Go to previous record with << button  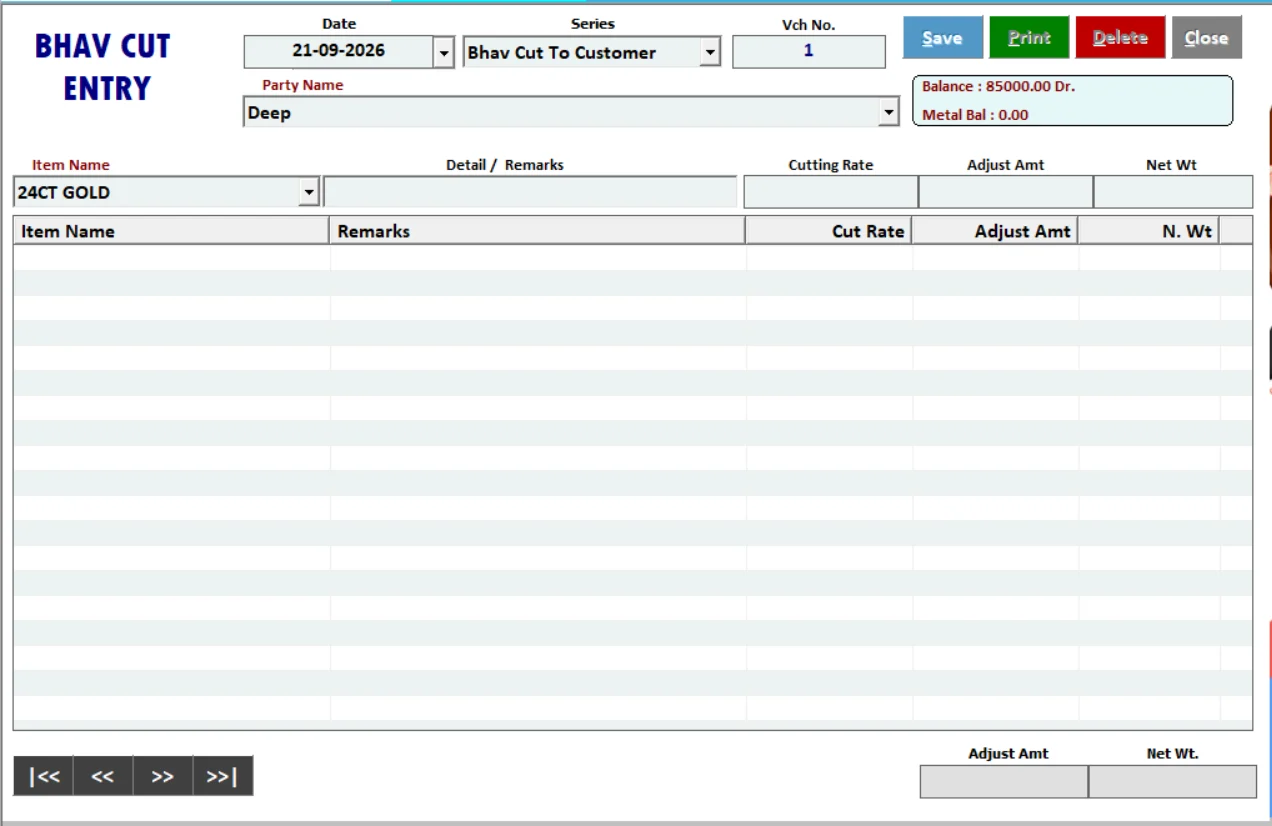[102, 776]
